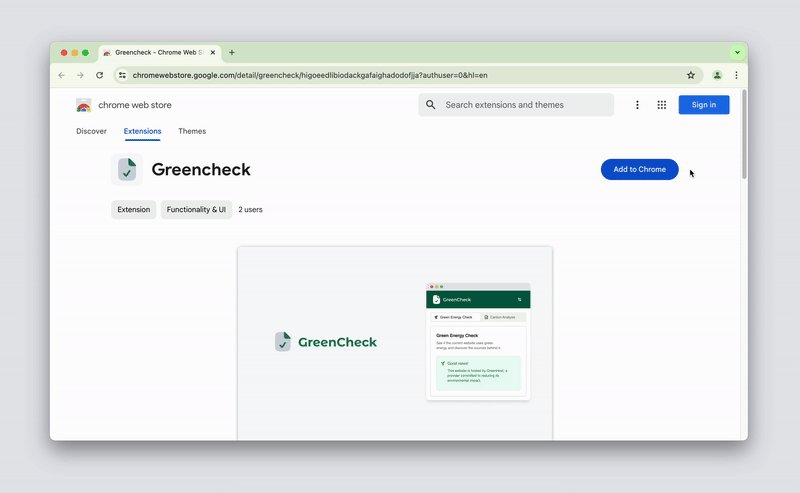Switch to the Themes tab
The height and width of the screenshot is (493, 800).
(x=192, y=131)
